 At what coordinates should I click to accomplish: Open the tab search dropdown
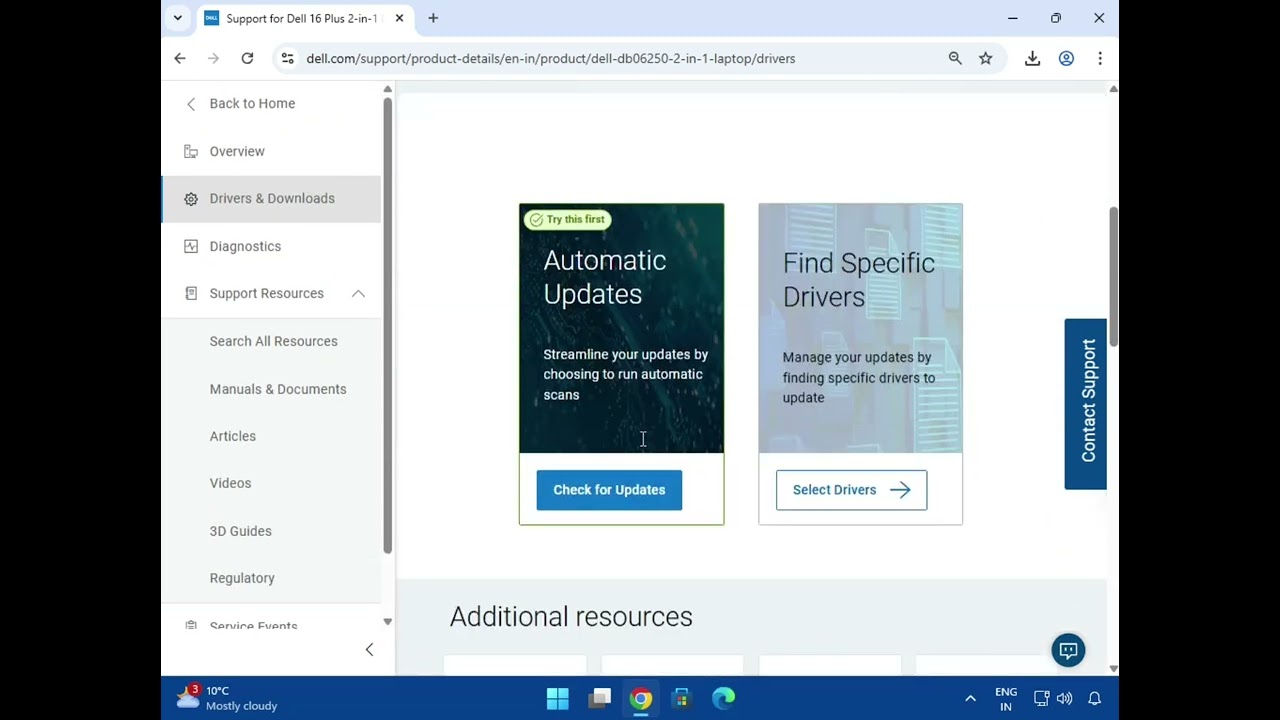(x=178, y=18)
